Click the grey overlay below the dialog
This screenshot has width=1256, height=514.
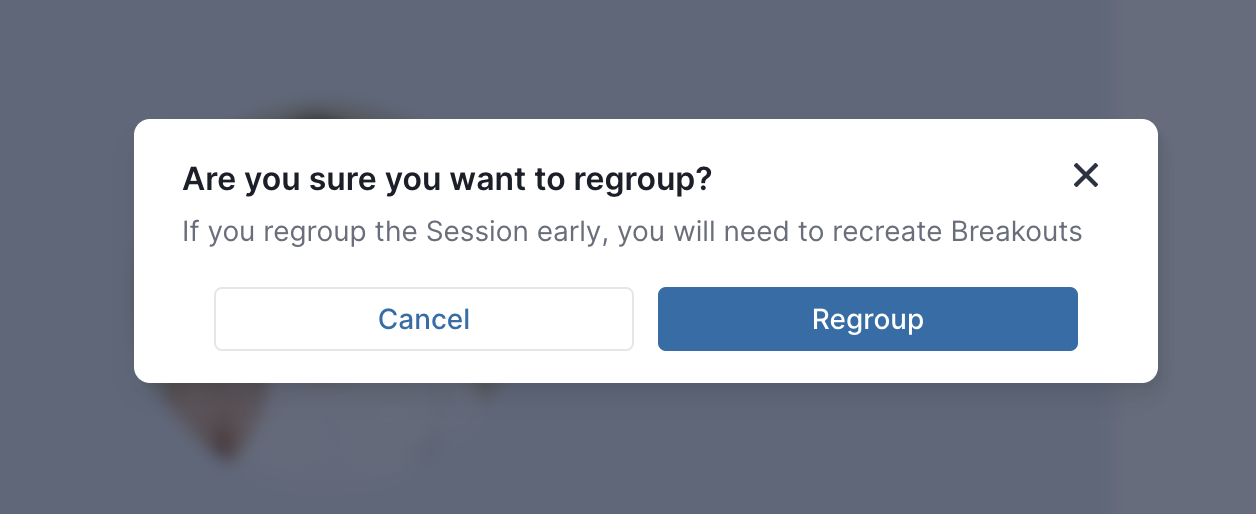pos(628,450)
